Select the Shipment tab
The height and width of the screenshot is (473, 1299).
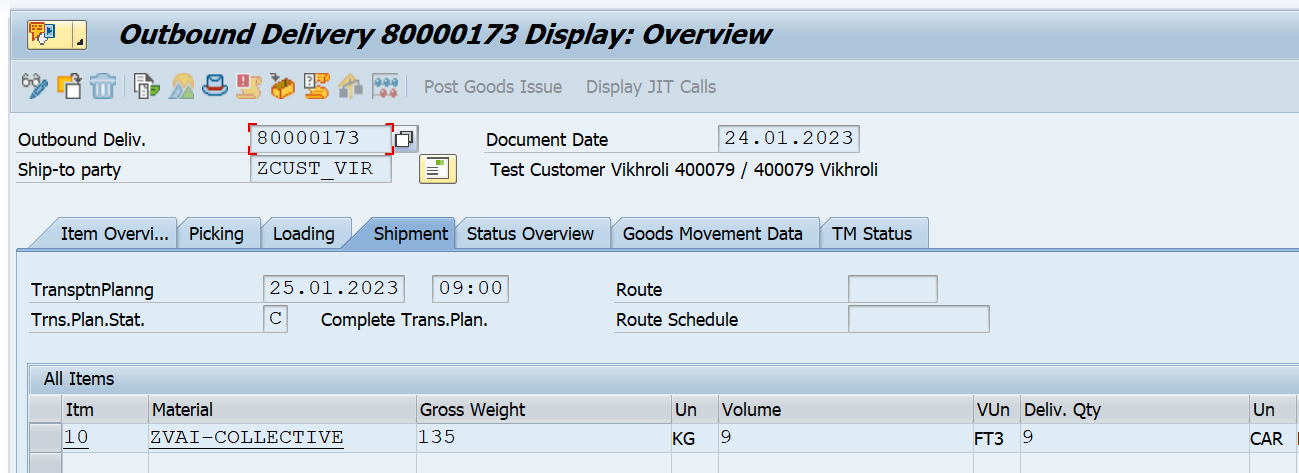click(410, 234)
